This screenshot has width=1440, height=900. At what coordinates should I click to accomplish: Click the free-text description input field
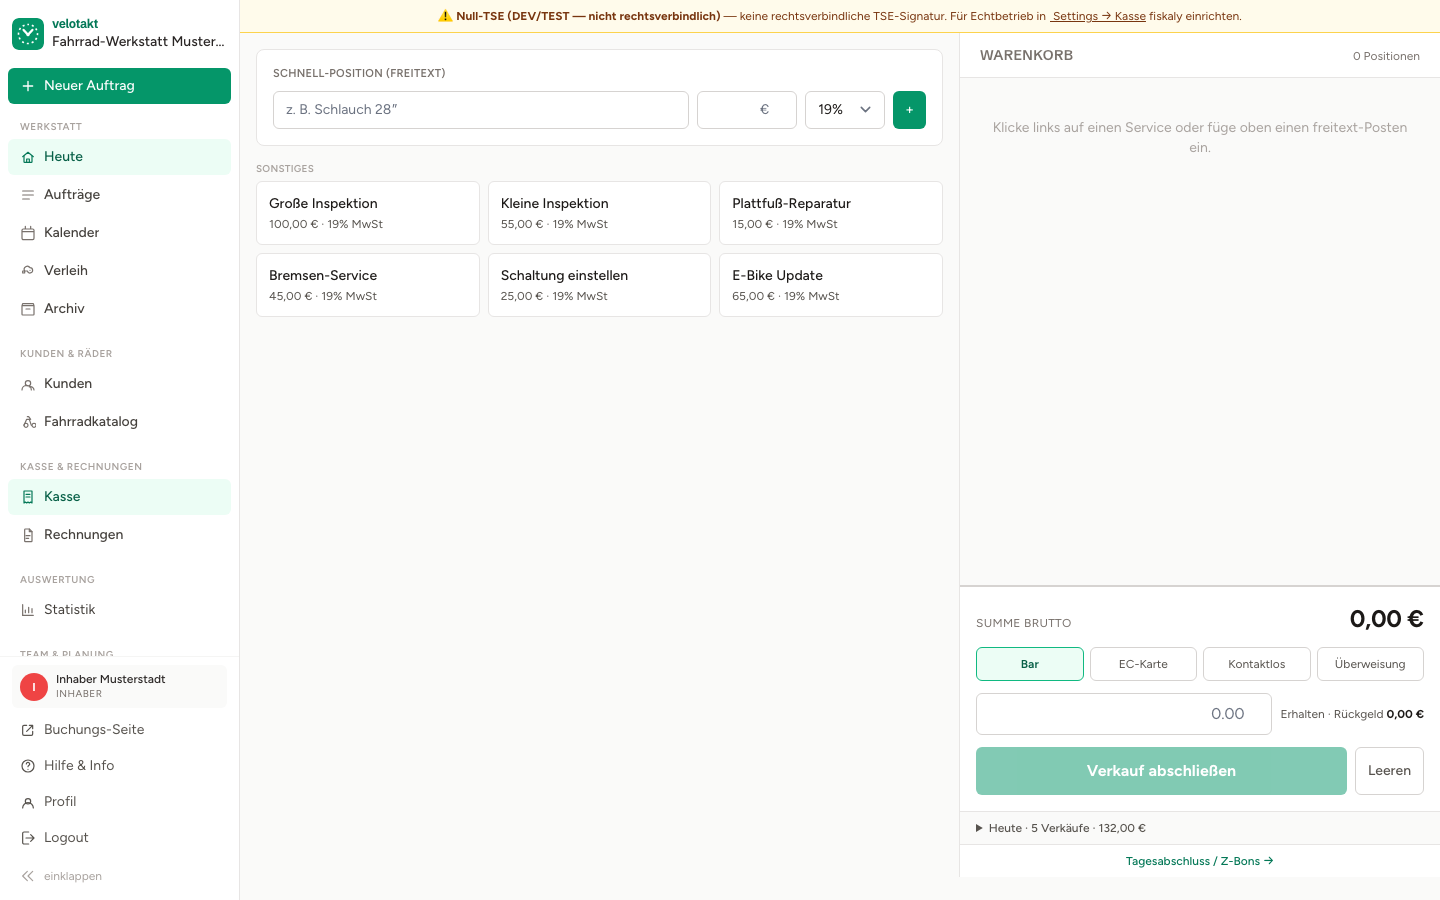pos(481,110)
